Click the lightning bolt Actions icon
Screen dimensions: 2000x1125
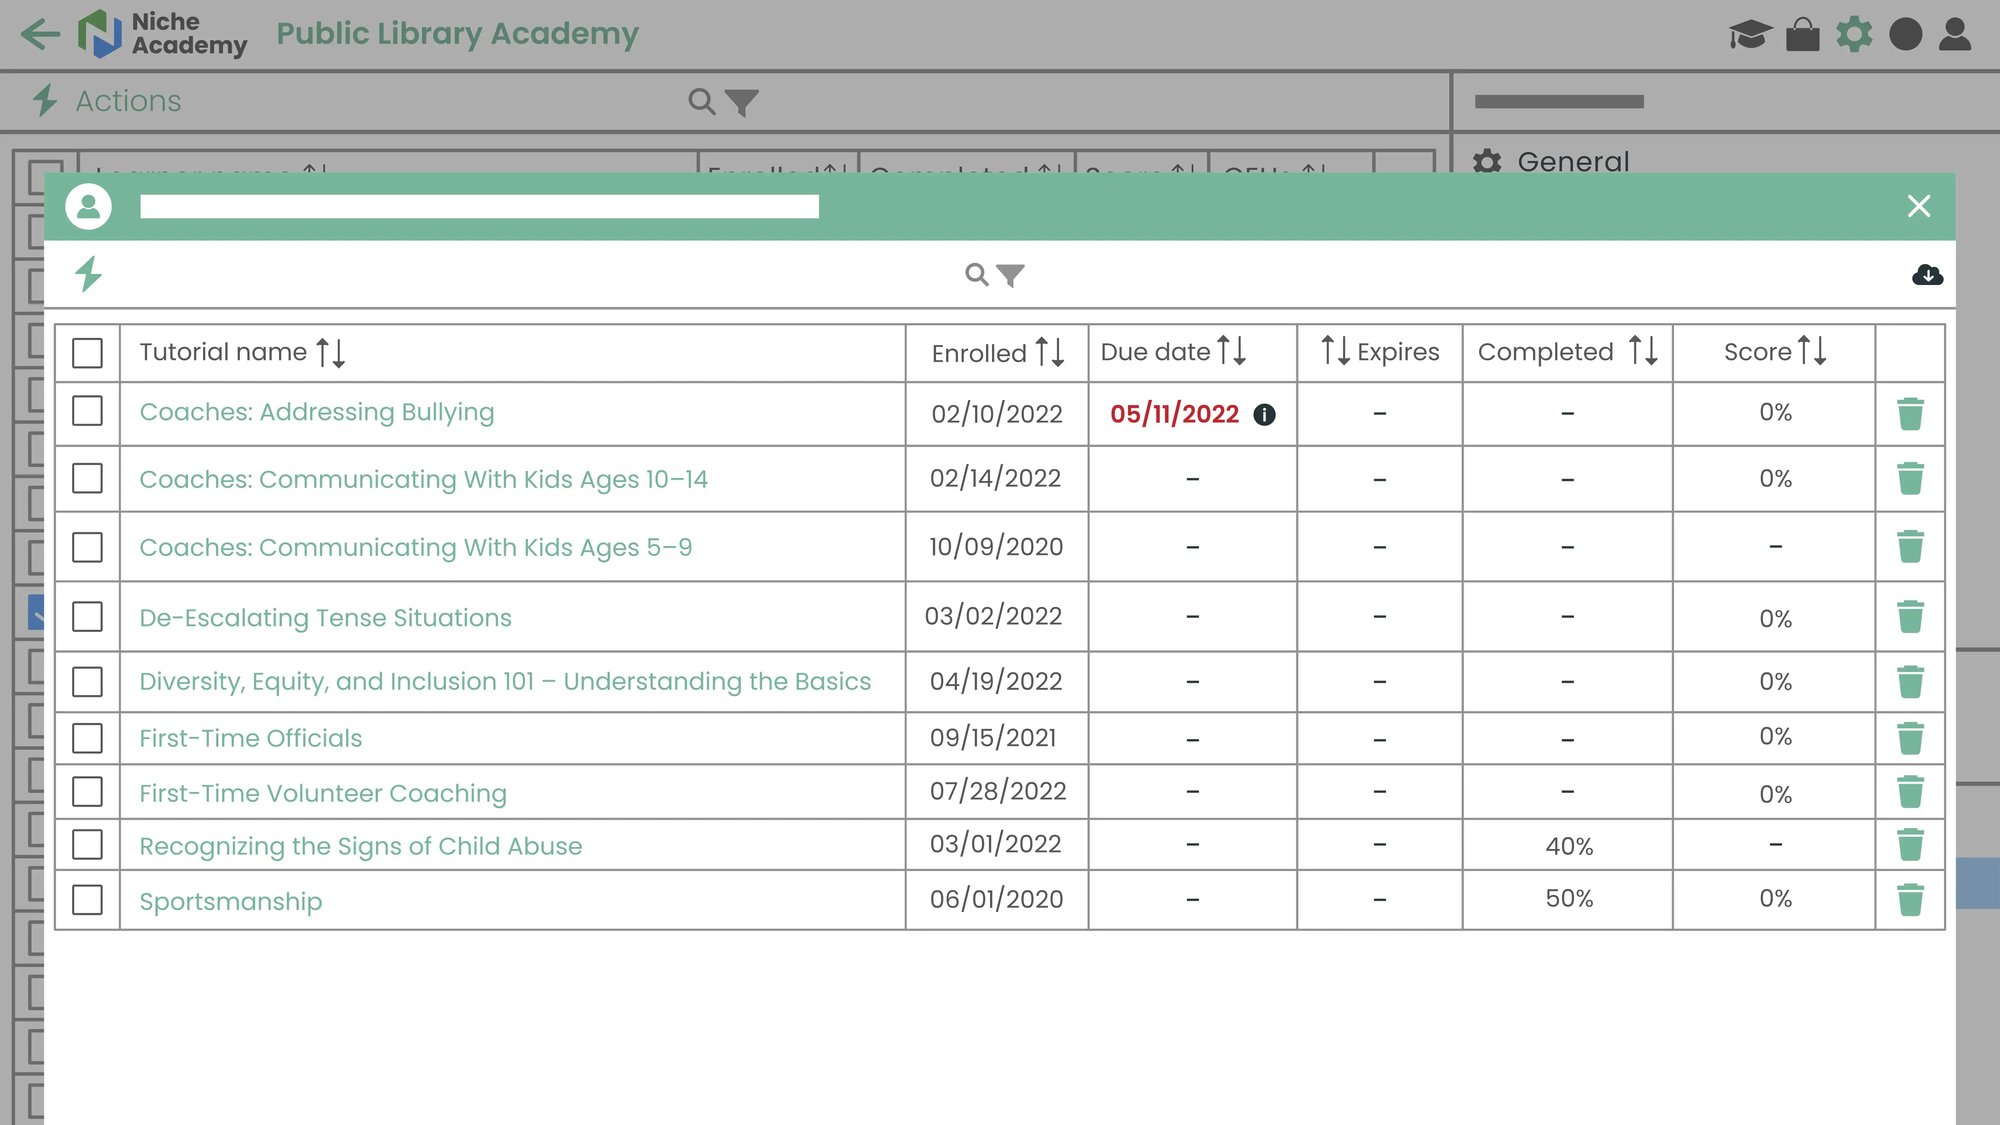point(88,273)
